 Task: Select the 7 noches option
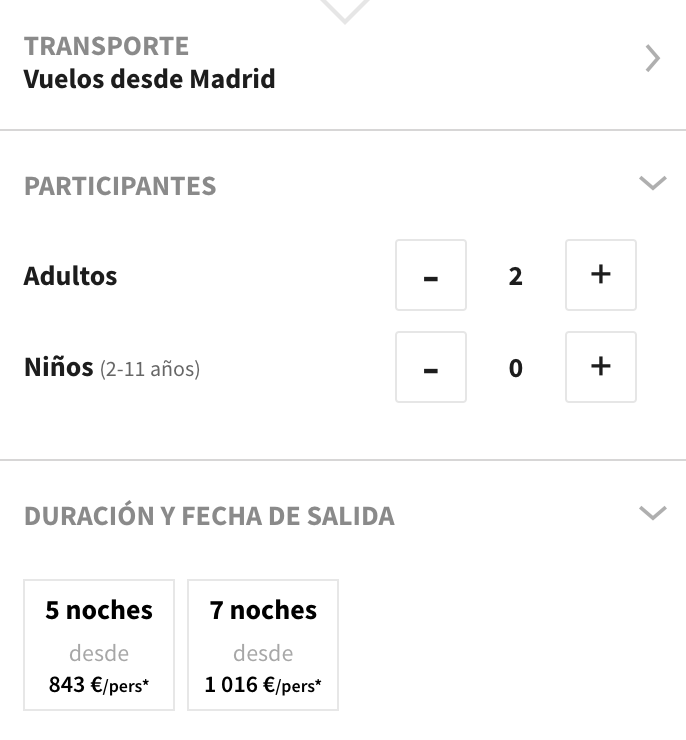coord(263,645)
